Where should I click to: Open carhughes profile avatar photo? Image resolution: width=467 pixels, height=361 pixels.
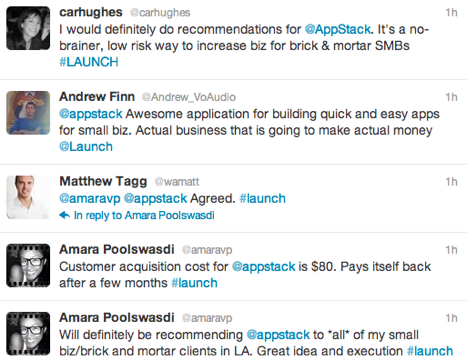[x=28, y=28]
